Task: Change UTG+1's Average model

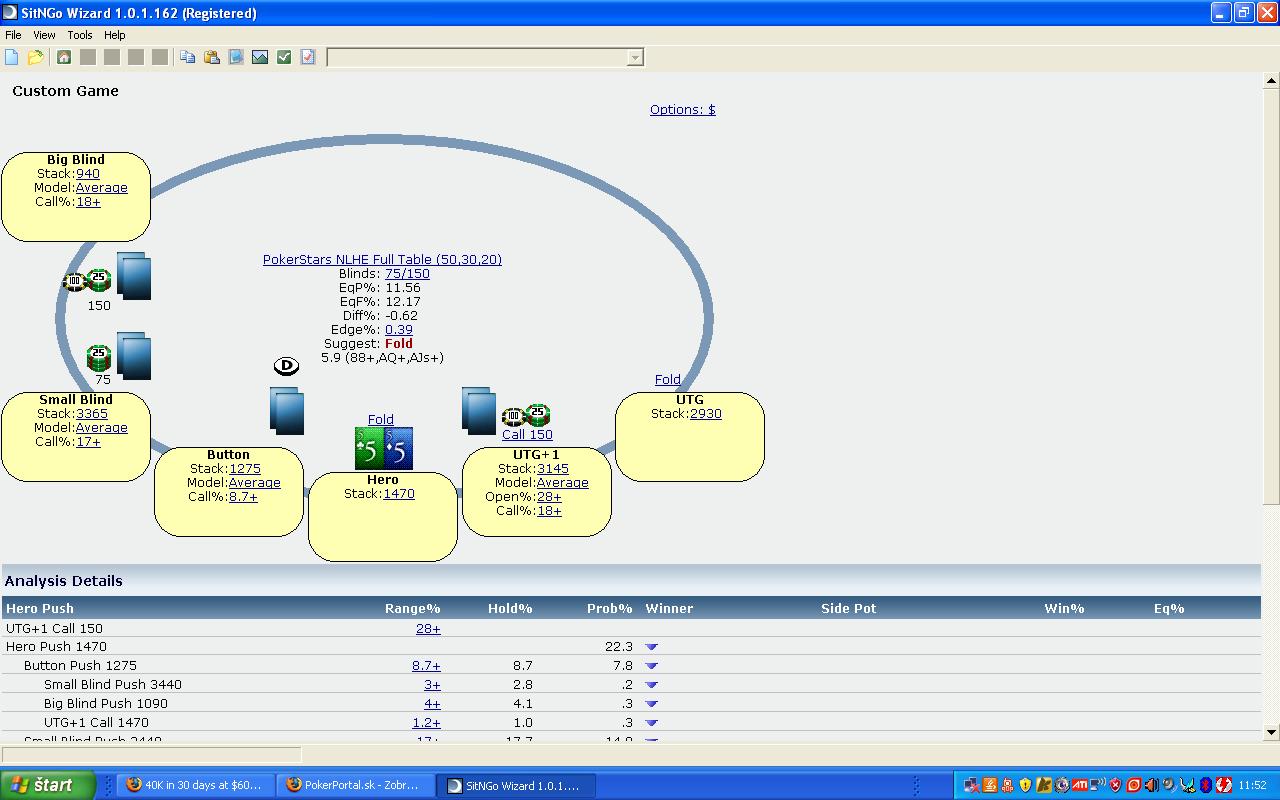Action: pyautogui.click(x=563, y=482)
